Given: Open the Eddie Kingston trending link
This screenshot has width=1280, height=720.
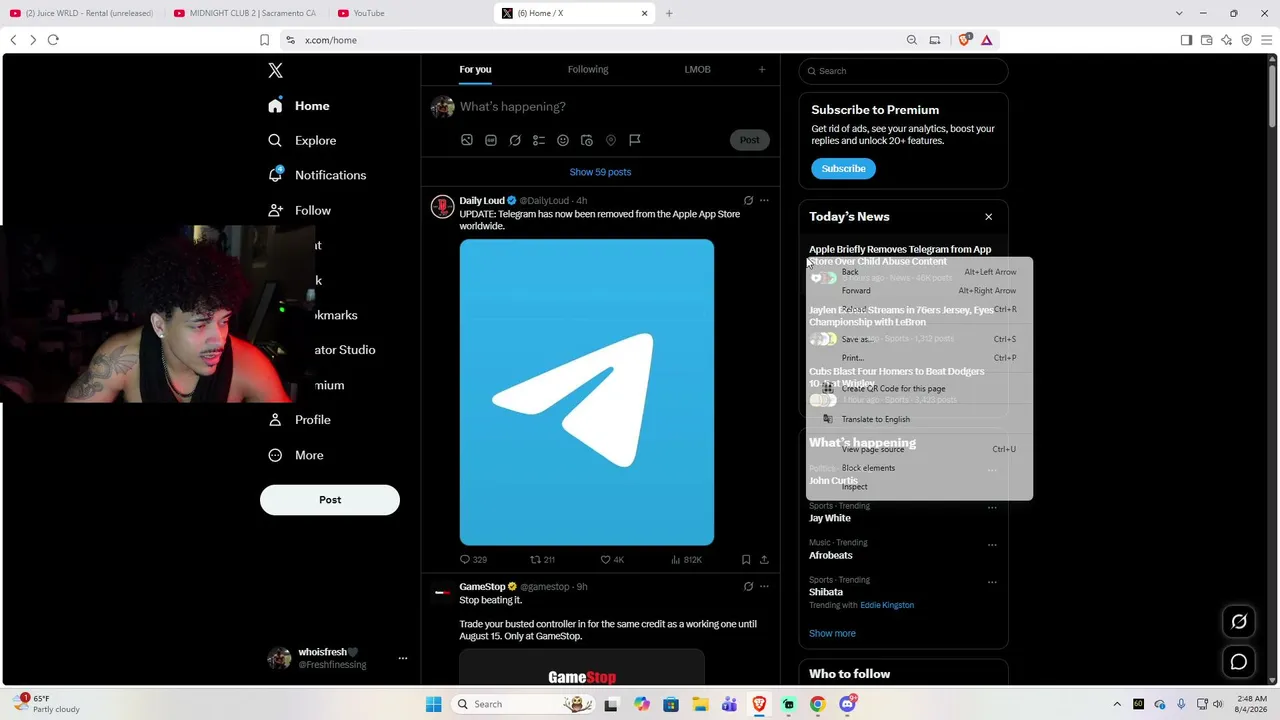Looking at the screenshot, I should click(x=887, y=605).
